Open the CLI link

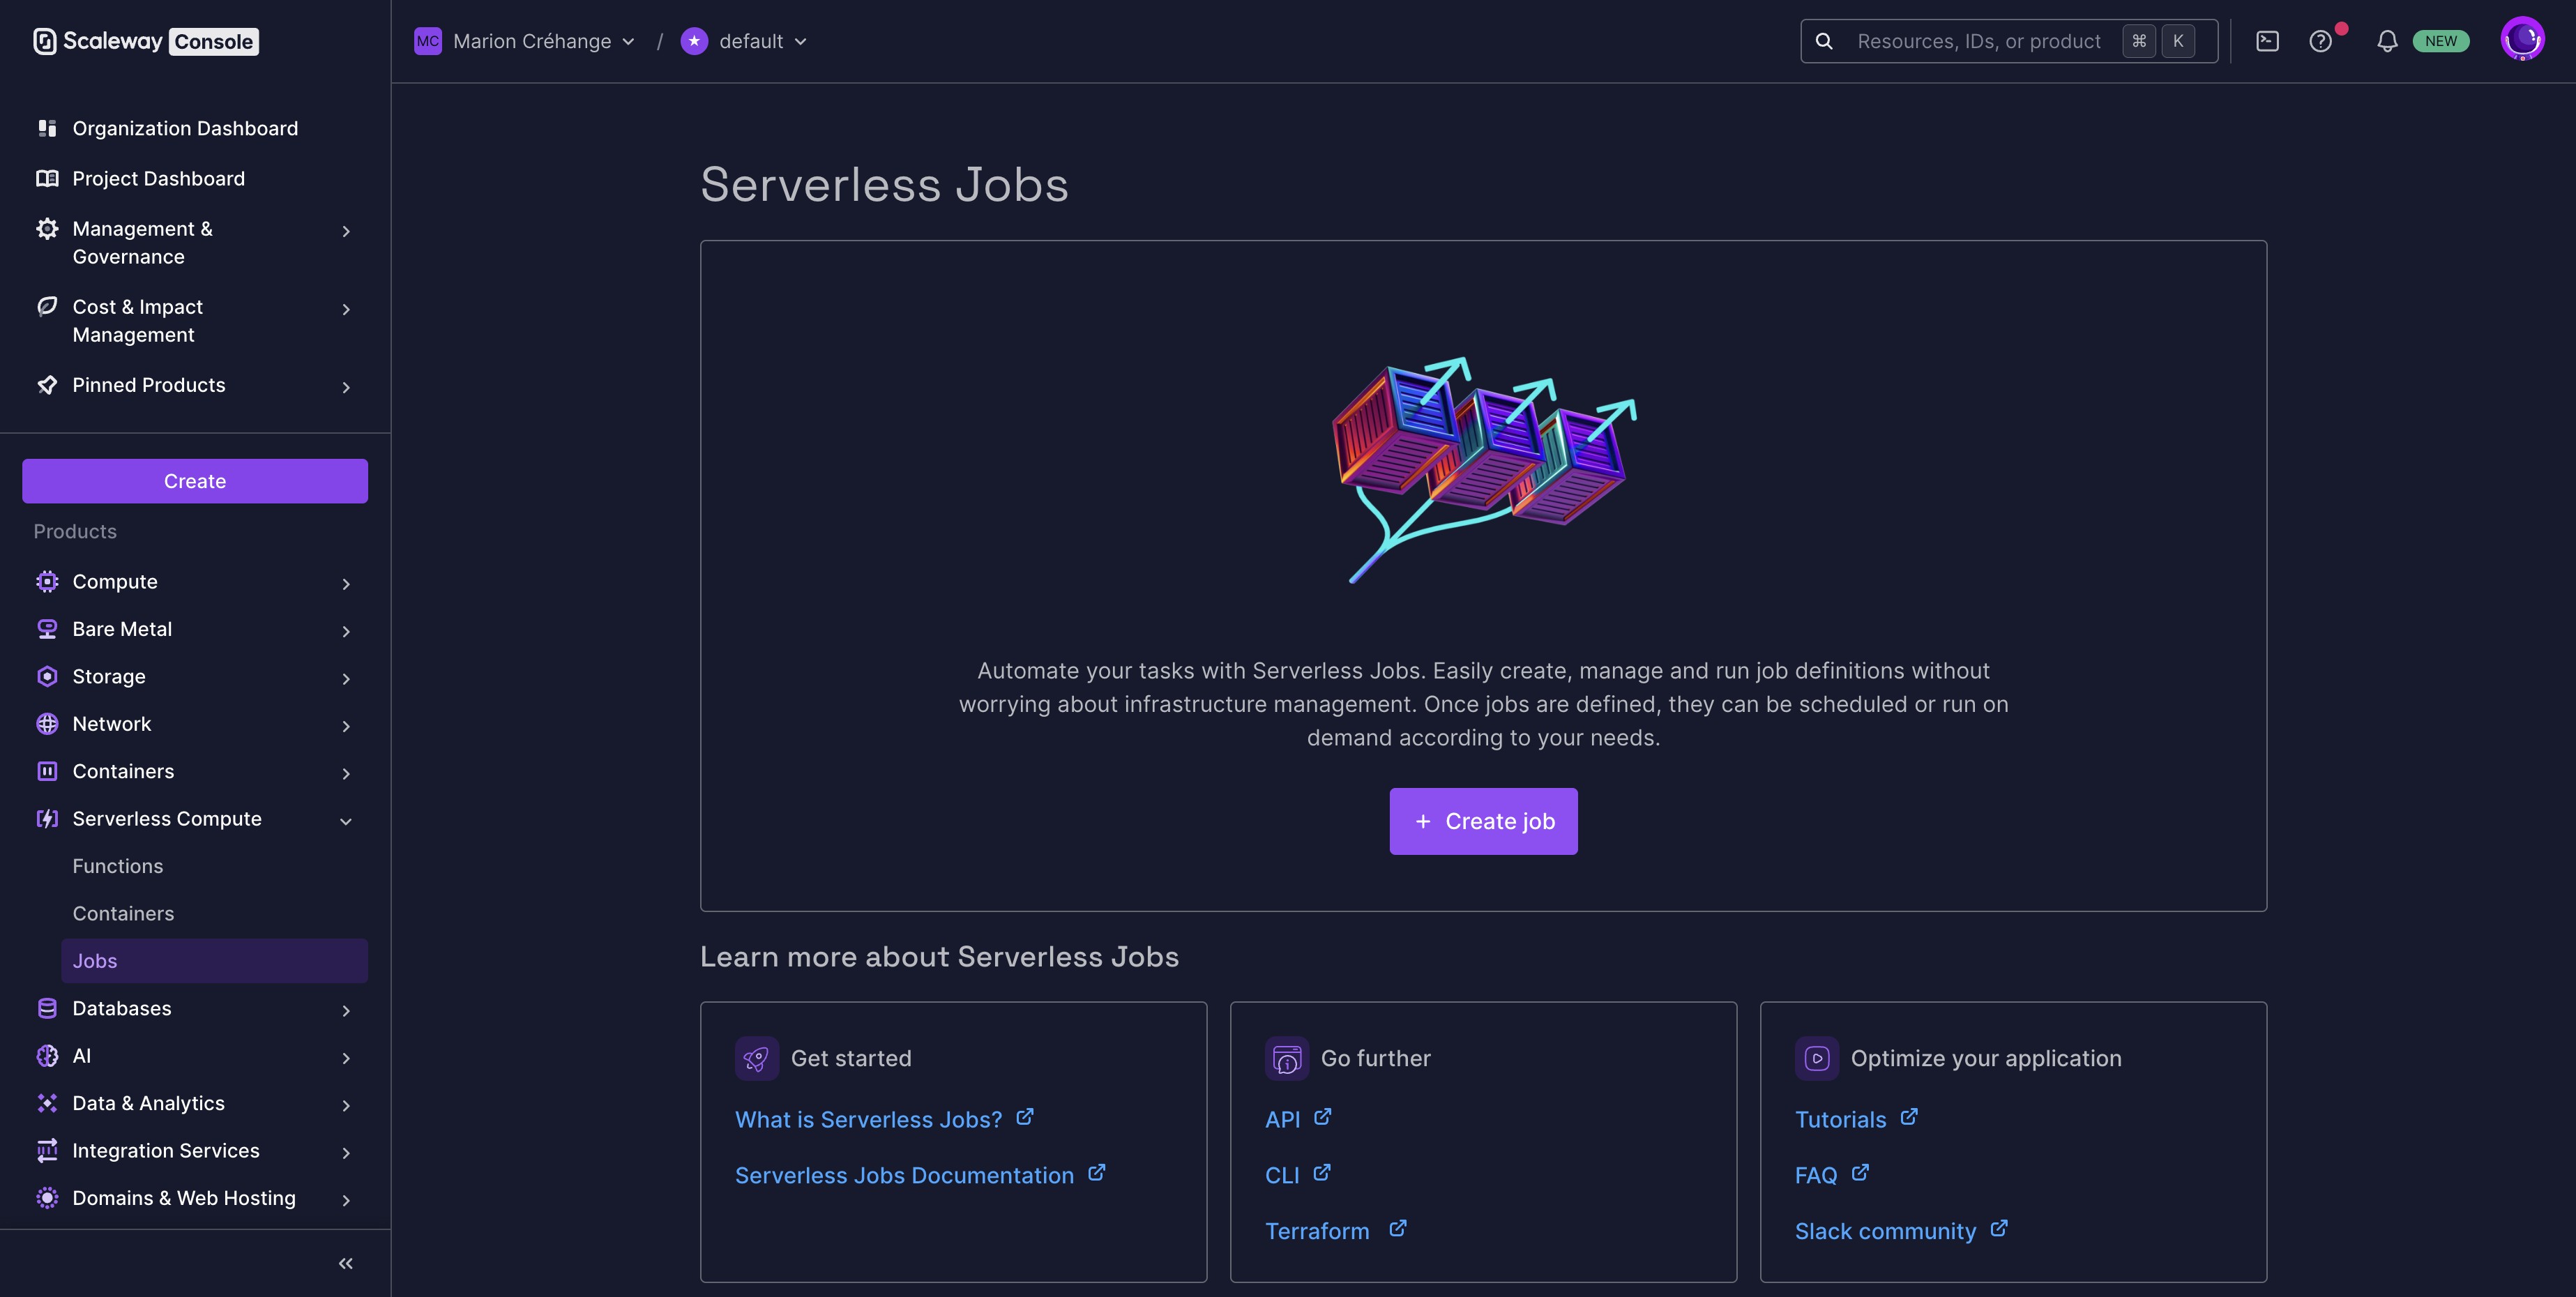pos(1297,1175)
